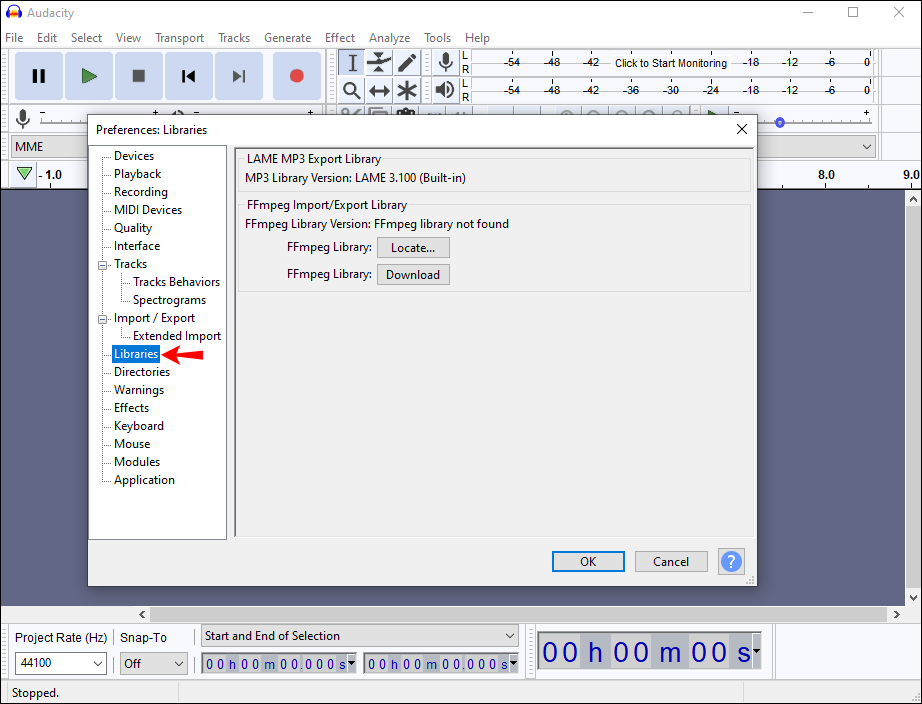Click Download for FFmpeg Library
The height and width of the screenshot is (704, 922).
tap(413, 275)
